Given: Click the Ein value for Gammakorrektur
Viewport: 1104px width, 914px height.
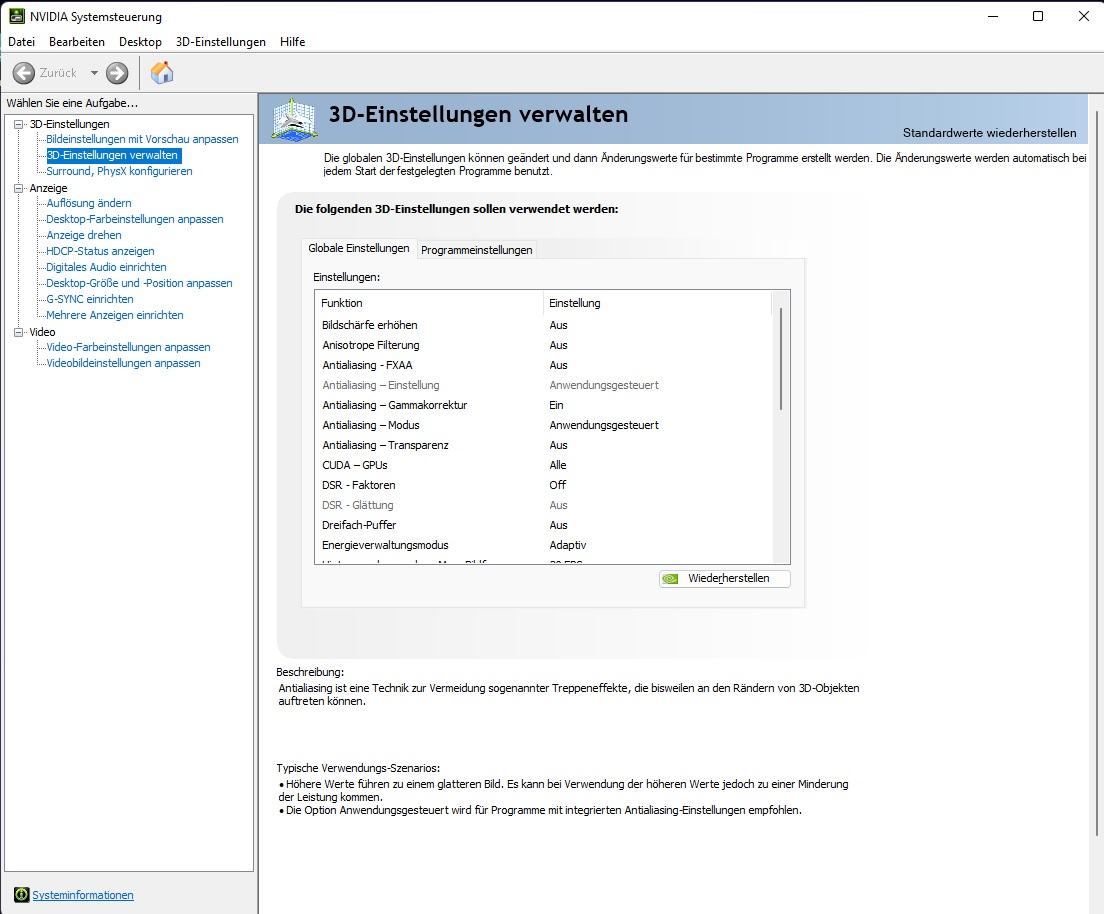Looking at the screenshot, I should click(556, 405).
